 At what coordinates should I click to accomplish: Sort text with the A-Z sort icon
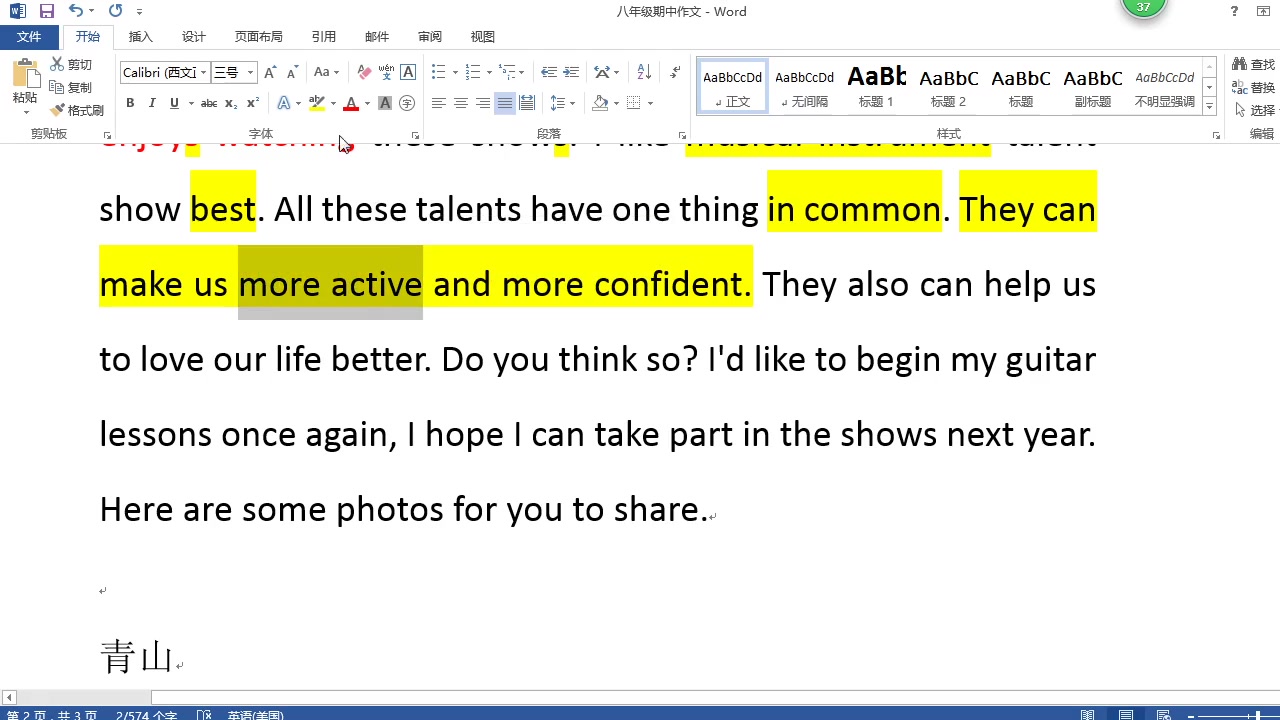click(x=644, y=72)
